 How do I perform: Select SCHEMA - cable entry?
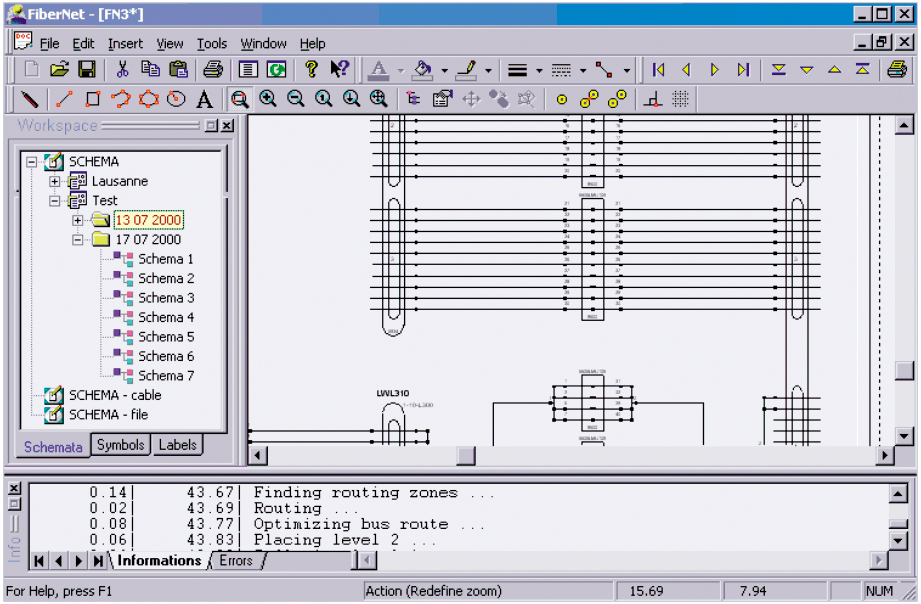115,395
